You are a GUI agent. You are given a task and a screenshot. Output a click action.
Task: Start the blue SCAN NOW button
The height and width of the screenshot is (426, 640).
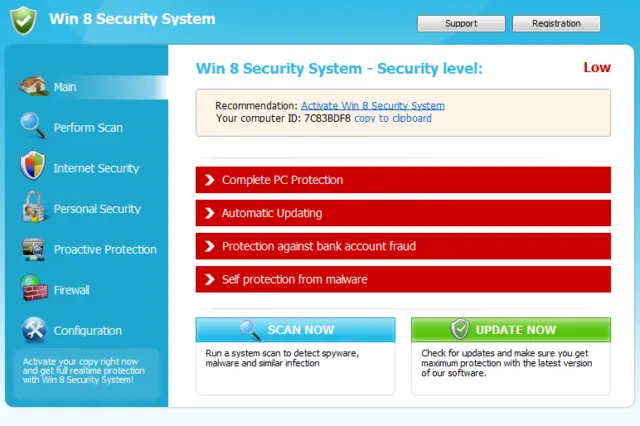[x=296, y=330]
